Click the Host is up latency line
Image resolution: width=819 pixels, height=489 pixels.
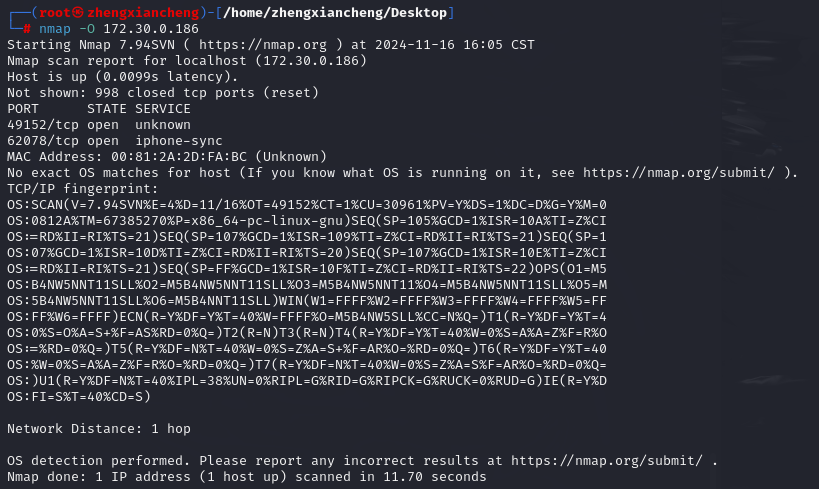click(x=123, y=77)
